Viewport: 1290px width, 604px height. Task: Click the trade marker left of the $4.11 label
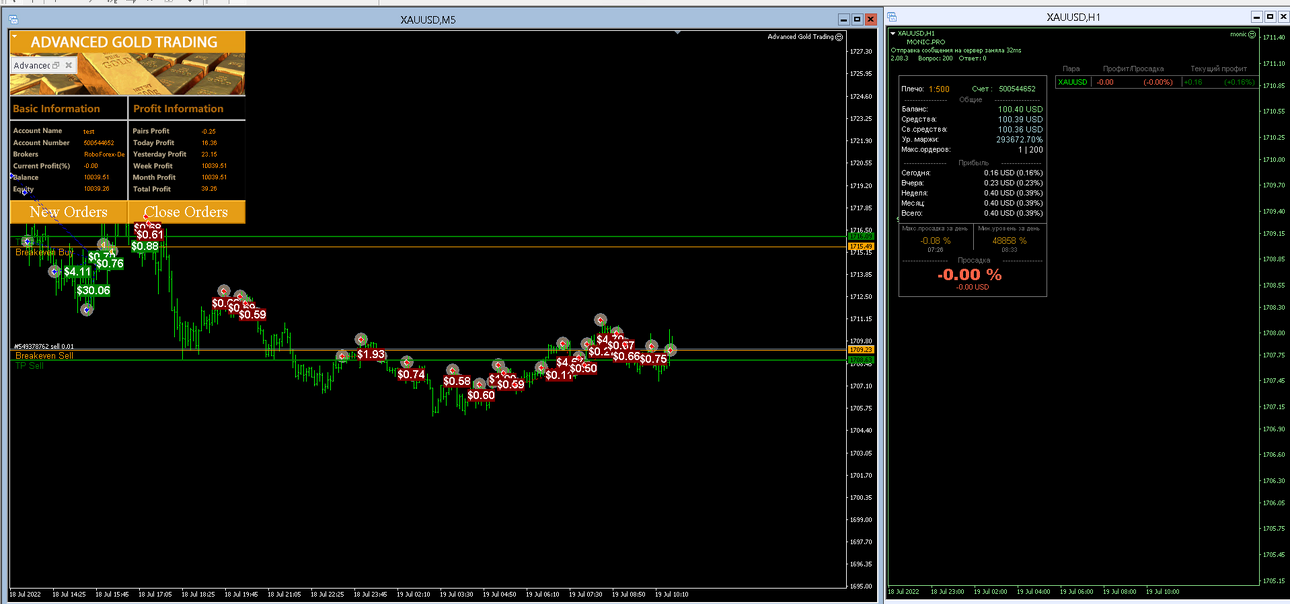click(x=55, y=271)
